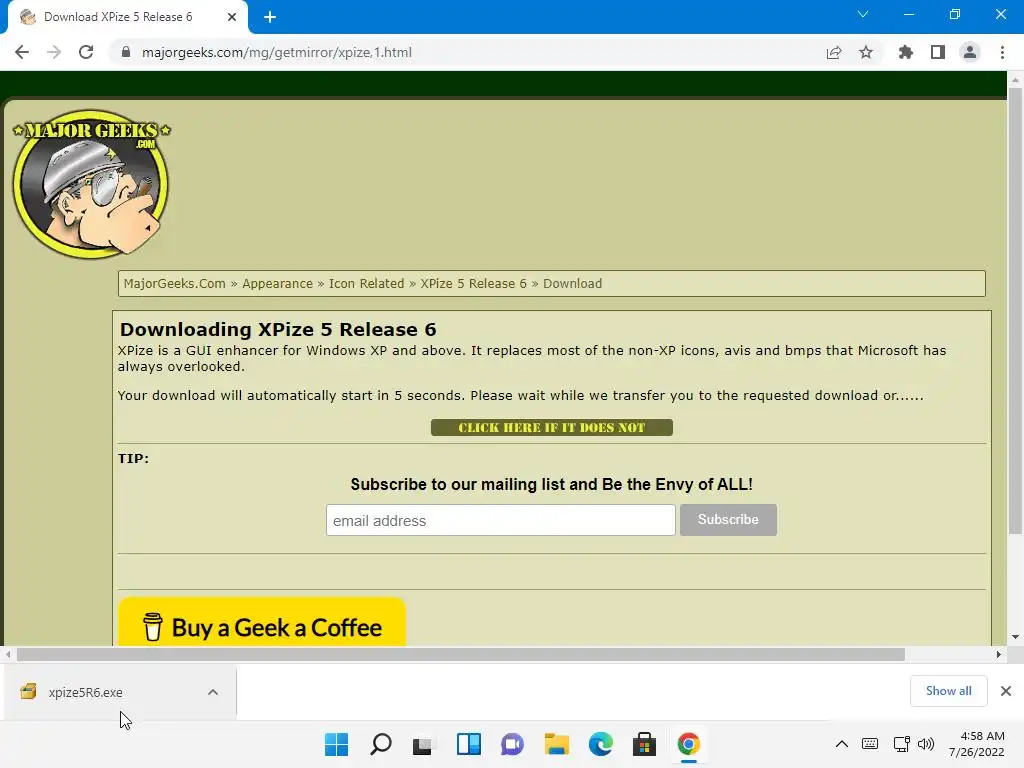Reload the current page
Viewport: 1024px width, 768px height.
click(x=86, y=52)
